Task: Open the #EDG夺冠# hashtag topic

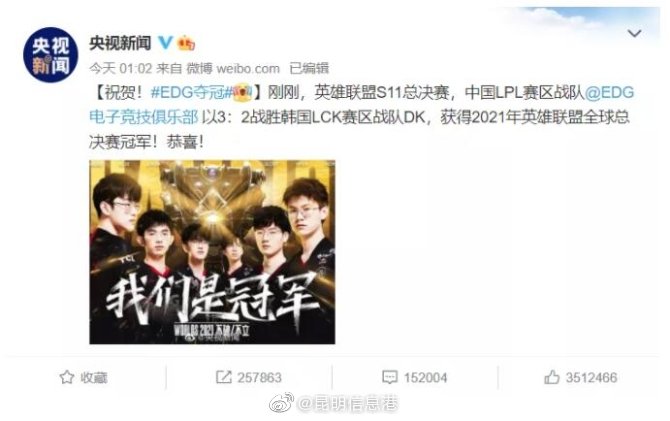Action: click(x=192, y=92)
